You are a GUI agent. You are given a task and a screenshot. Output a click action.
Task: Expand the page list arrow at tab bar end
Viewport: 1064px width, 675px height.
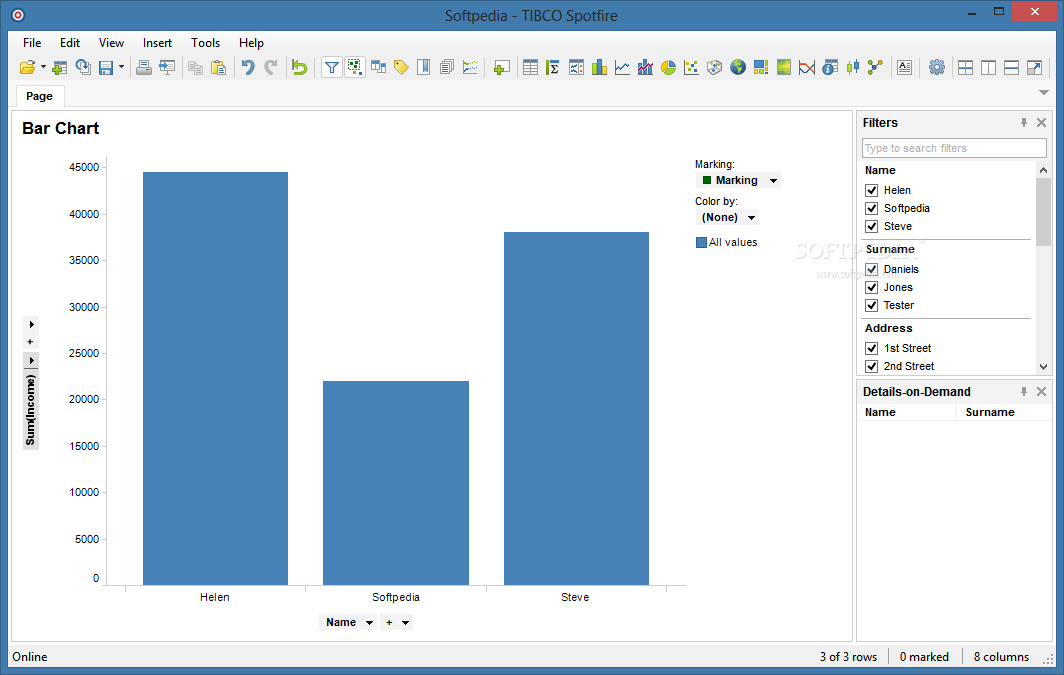click(x=1044, y=92)
